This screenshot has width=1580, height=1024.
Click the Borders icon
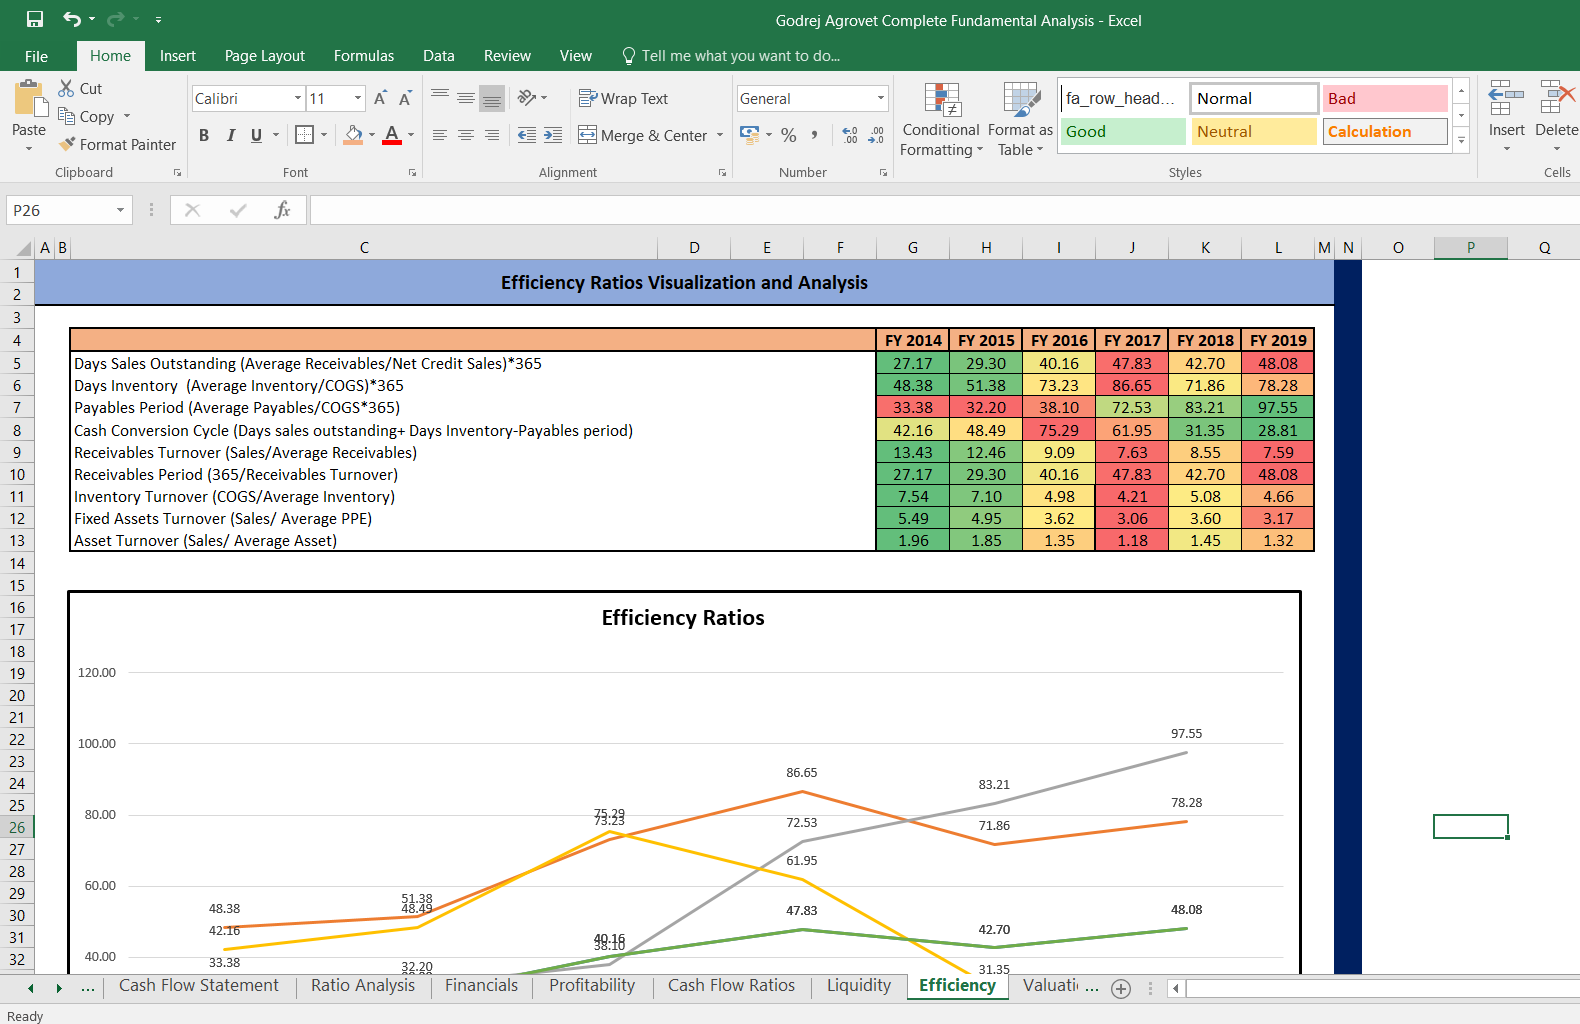click(x=305, y=135)
